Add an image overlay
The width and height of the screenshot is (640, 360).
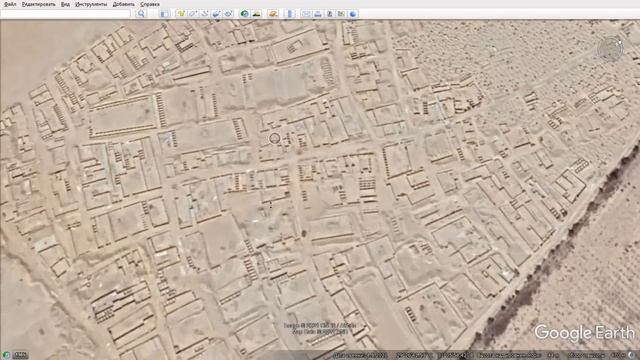click(x=217, y=14)
